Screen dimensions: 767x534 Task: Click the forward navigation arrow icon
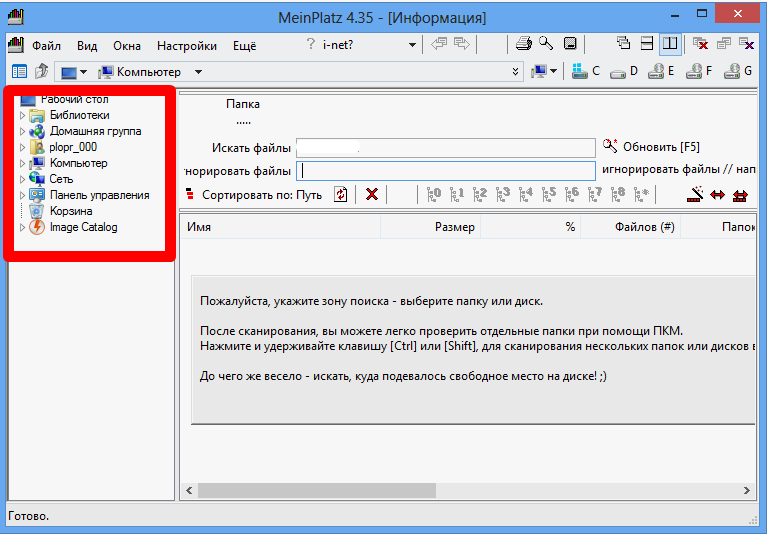[x=461, y=44]
